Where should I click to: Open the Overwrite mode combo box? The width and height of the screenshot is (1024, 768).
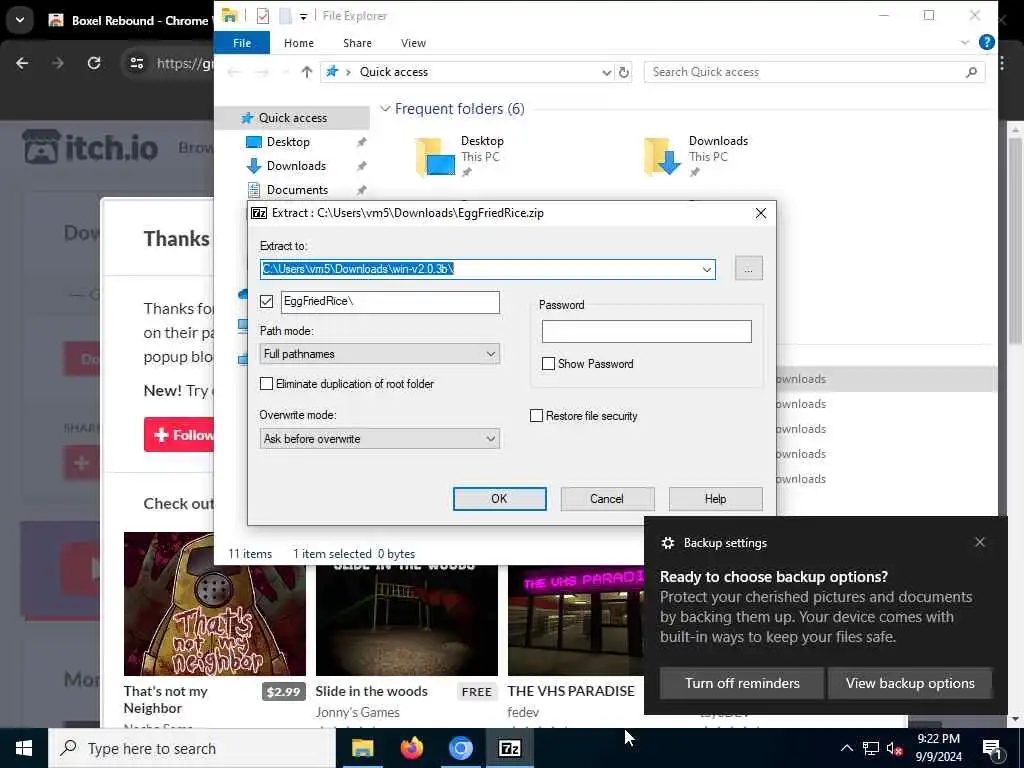click(379, 439)
